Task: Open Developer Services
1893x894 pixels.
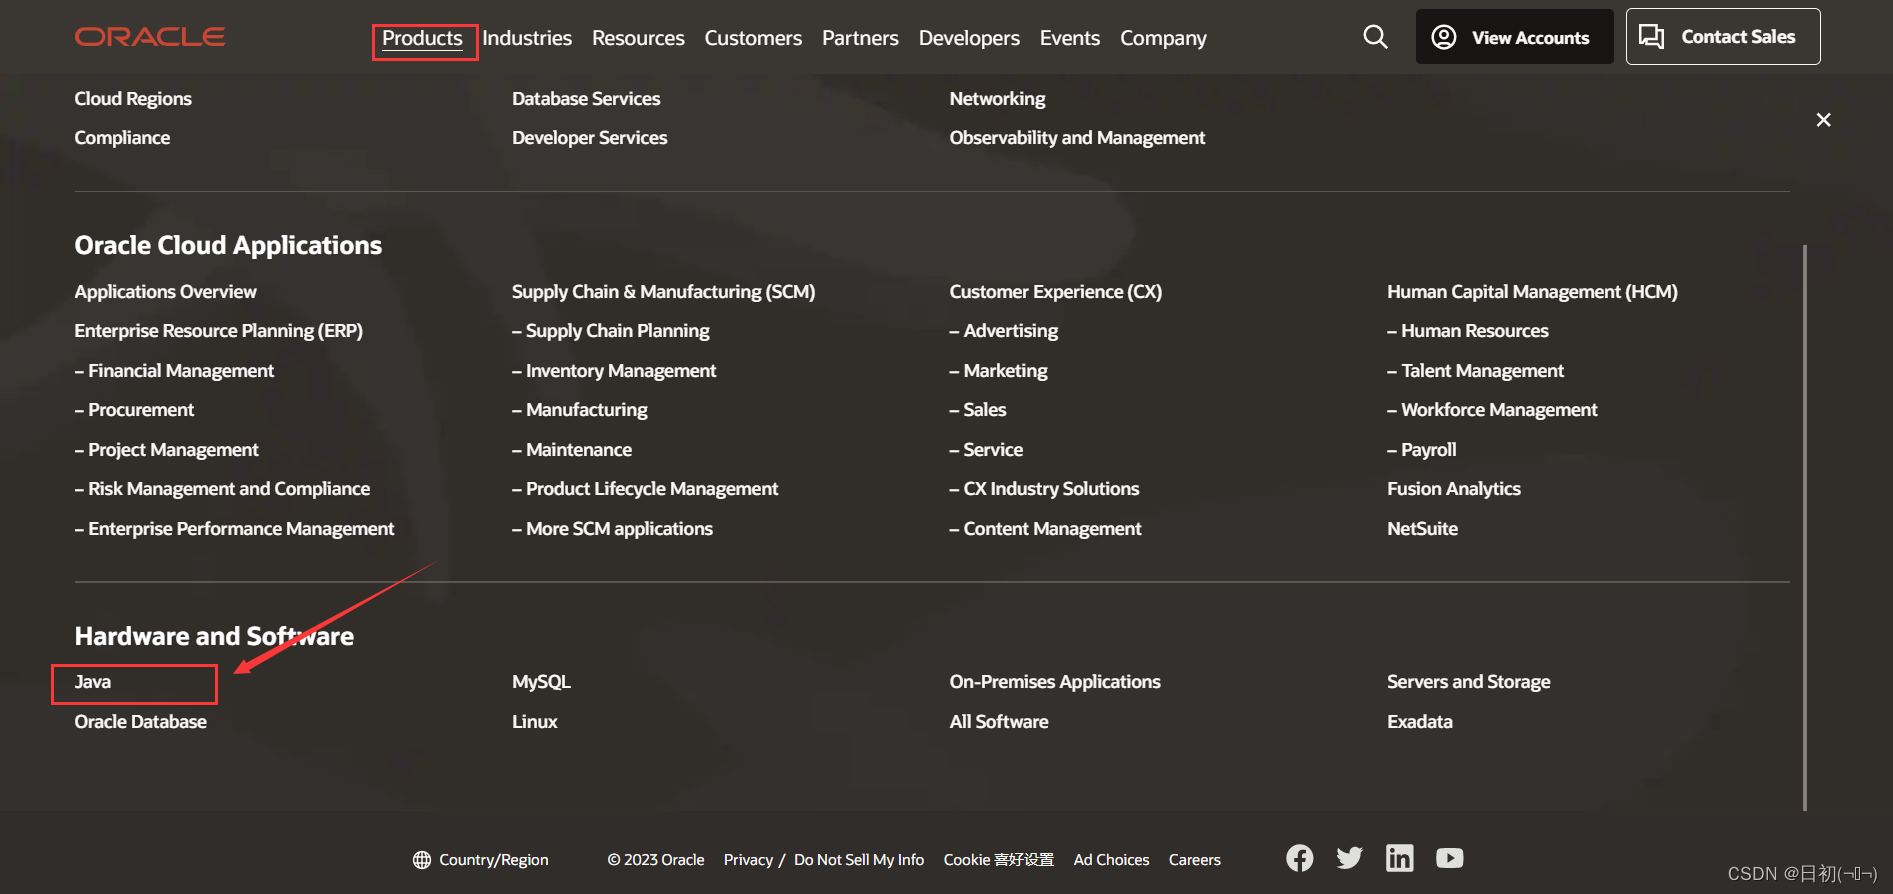Action: 589,138
